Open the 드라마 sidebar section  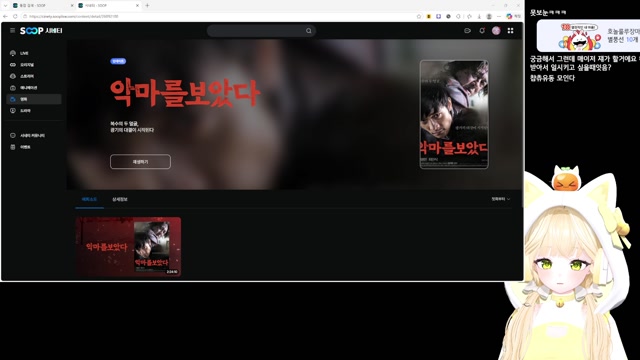(x=34, y=111)
